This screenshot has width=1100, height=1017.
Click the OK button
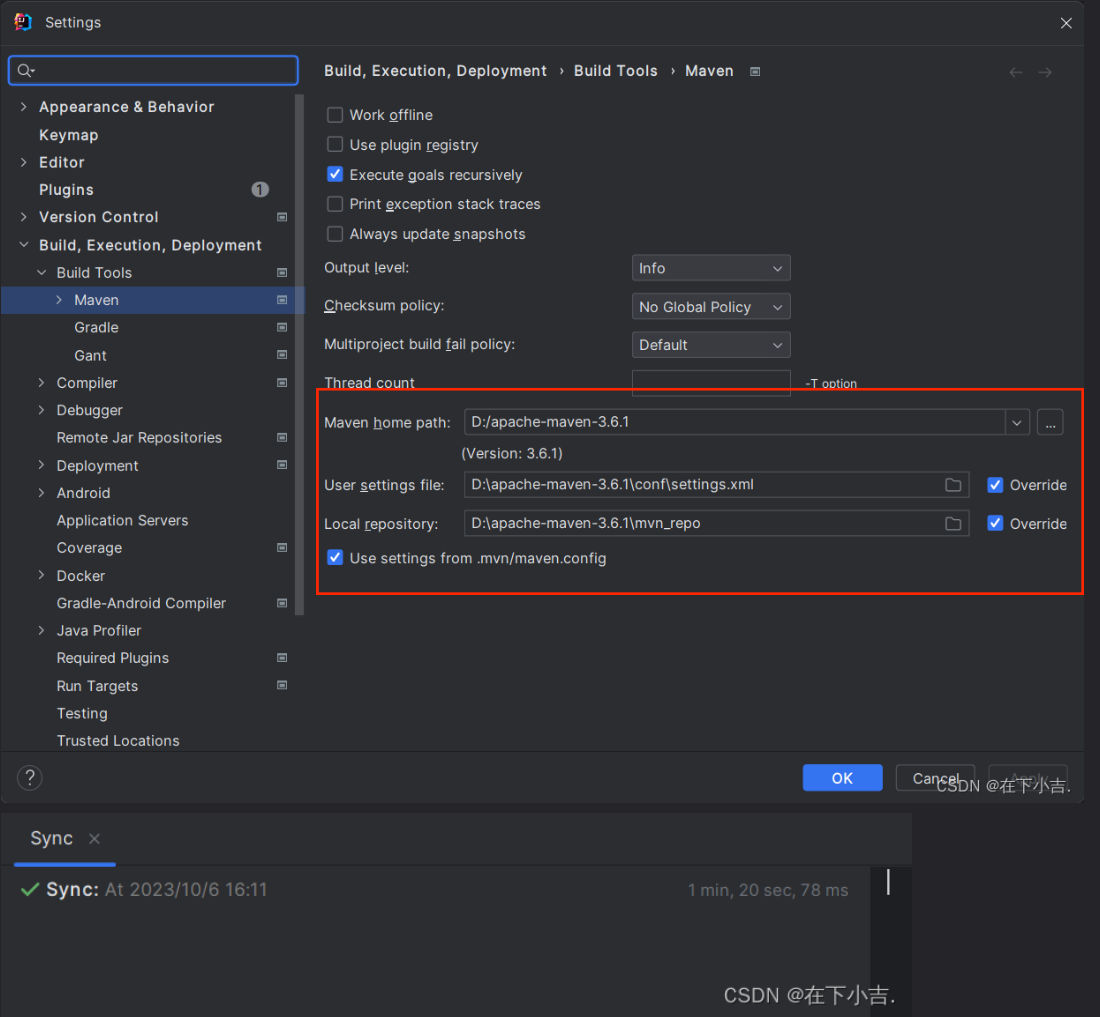coord(843,778)
